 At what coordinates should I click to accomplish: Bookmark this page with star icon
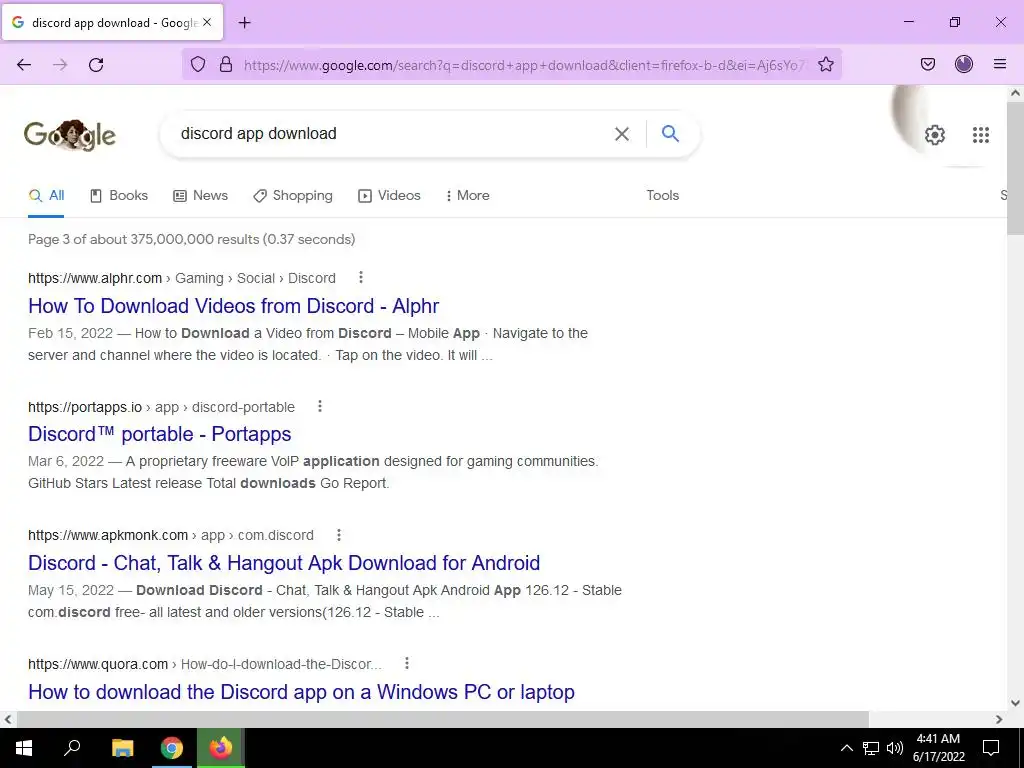coord(825,65)
